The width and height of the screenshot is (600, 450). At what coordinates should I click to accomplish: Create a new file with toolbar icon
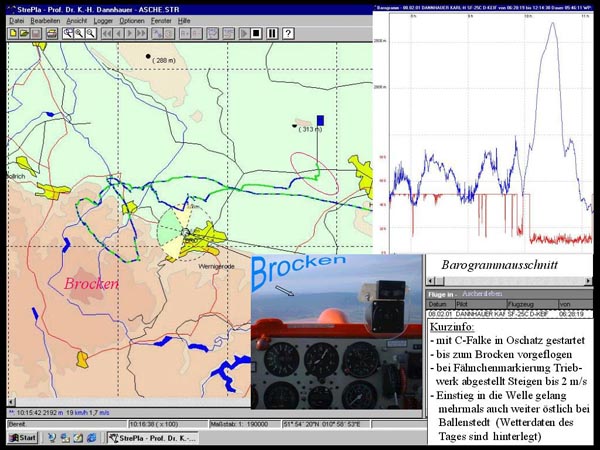13,34
